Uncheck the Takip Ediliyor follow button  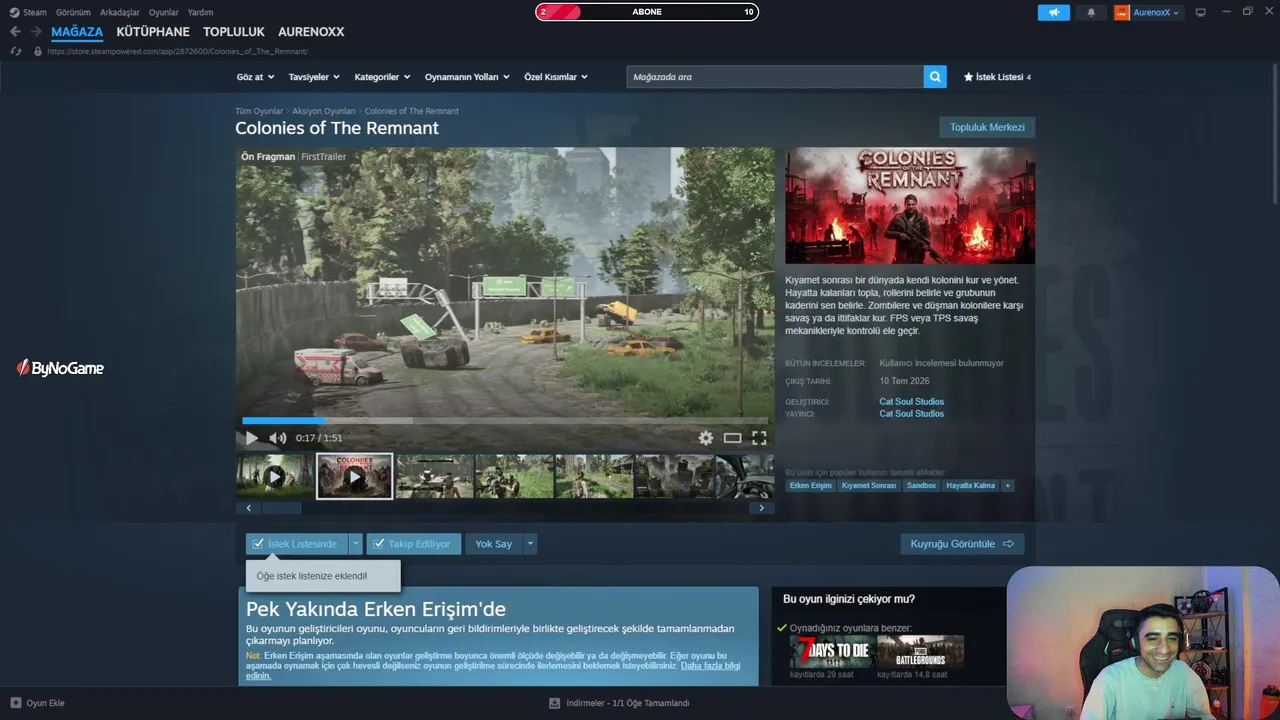coord(413,544)
